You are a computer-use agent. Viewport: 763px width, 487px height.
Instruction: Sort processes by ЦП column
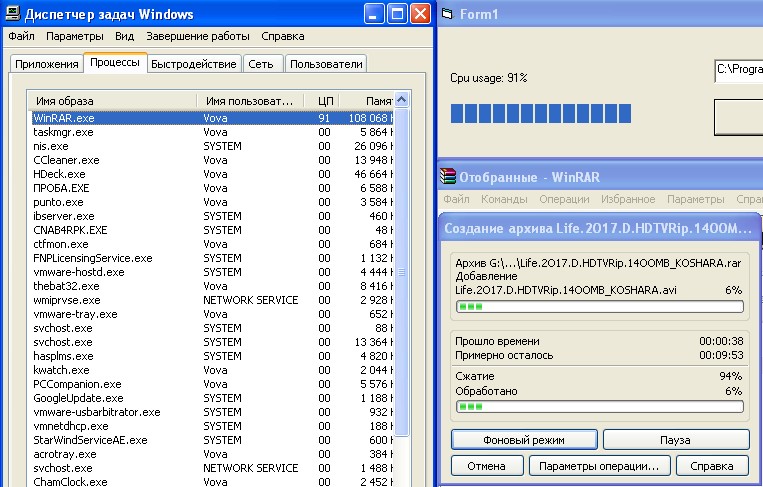322,101
